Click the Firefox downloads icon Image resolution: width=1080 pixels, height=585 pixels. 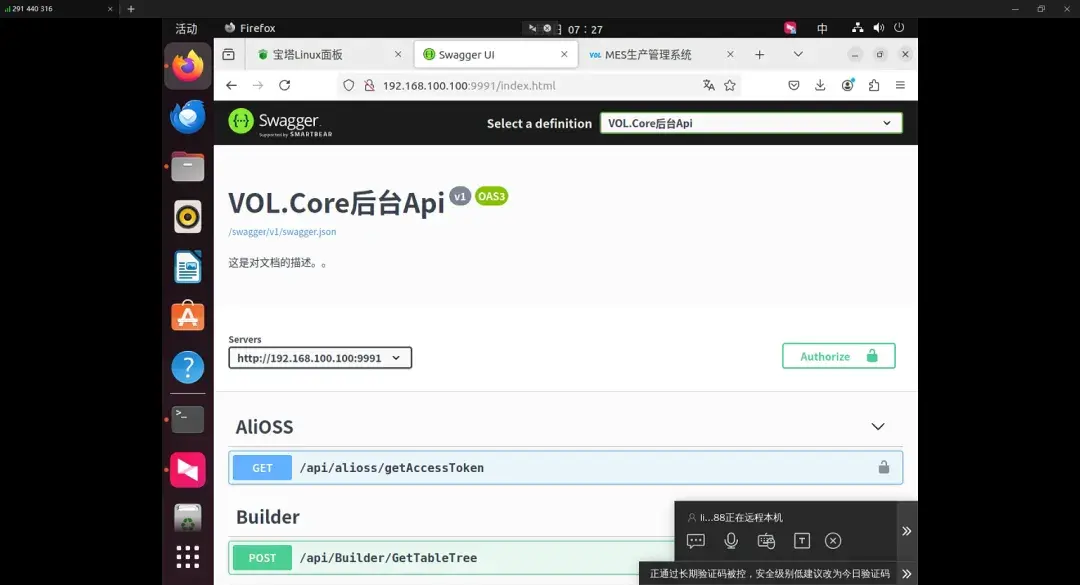[820, 85]
